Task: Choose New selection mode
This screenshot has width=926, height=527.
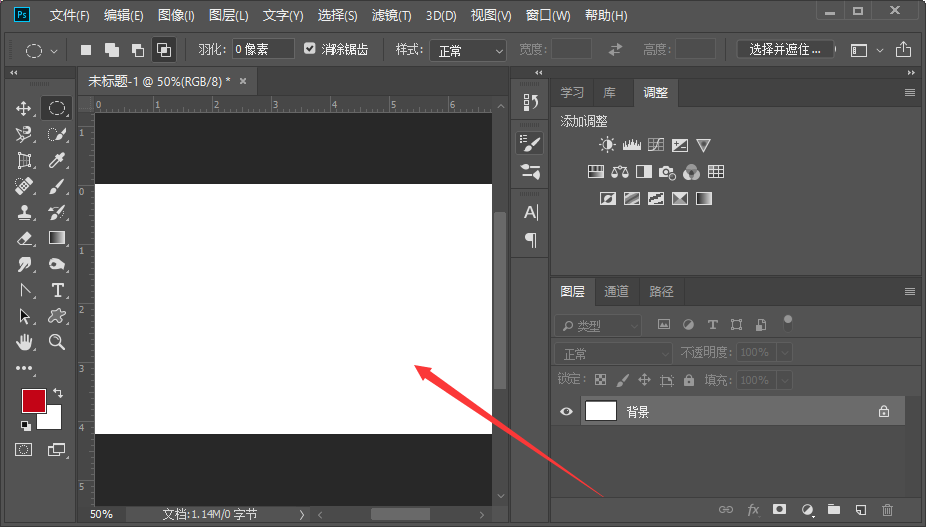Action: (x=86, y=50)
